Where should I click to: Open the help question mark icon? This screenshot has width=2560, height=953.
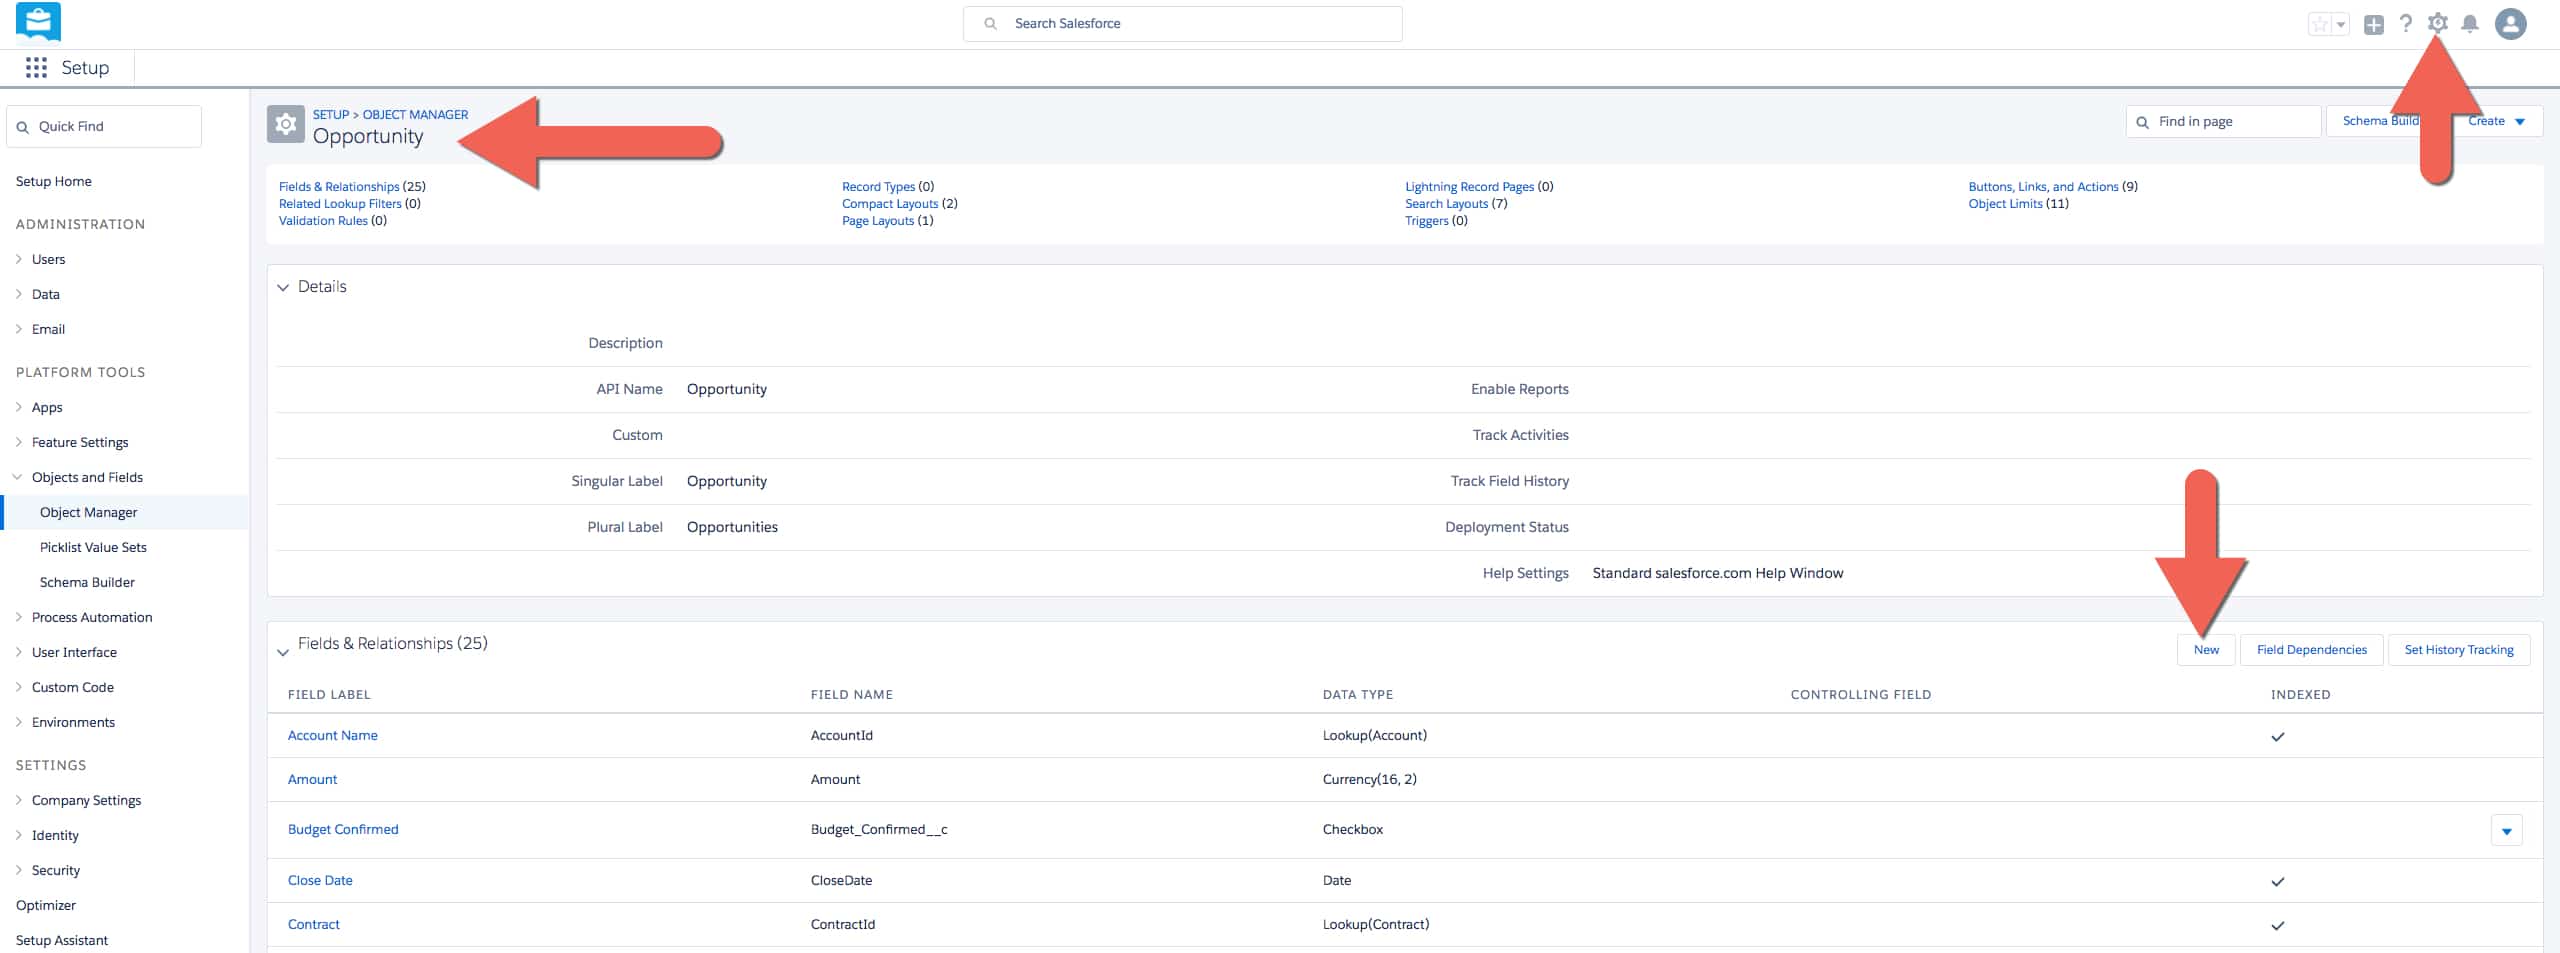click(2405, 24)
